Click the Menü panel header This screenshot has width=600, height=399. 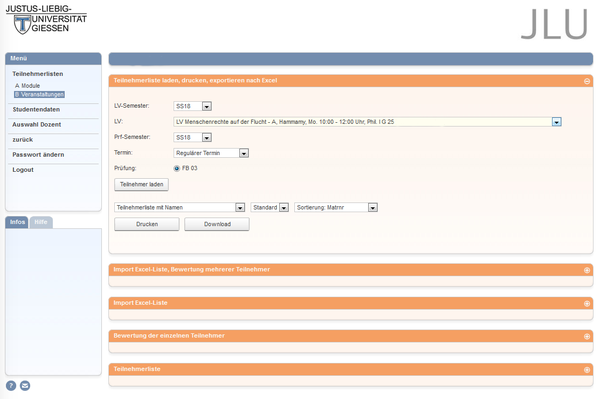pyautogui.click(x=53, y=59)
